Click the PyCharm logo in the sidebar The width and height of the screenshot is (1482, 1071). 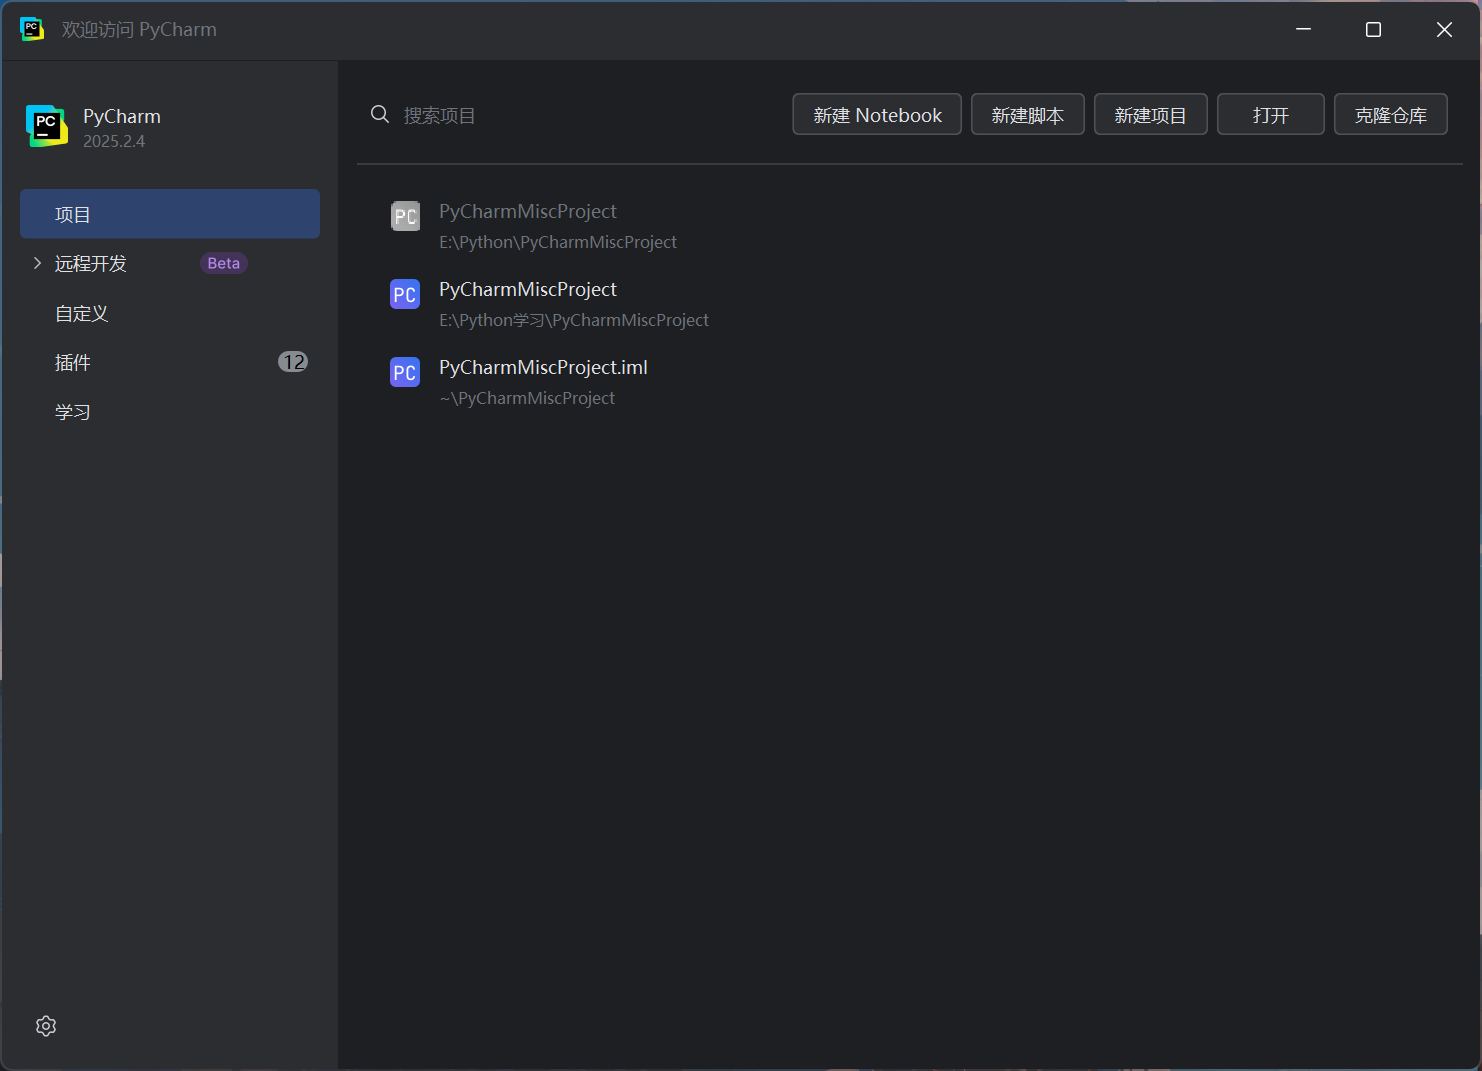(x=46, y=126)
